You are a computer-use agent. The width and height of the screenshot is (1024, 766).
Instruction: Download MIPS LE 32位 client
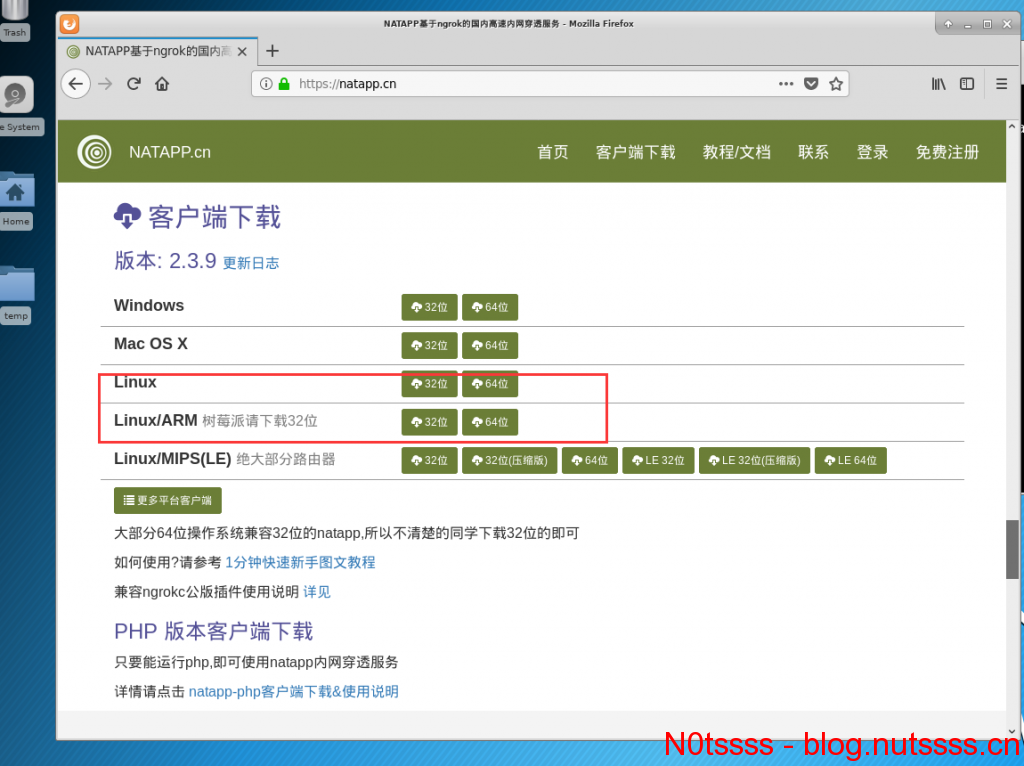click(x=658, y=460)
